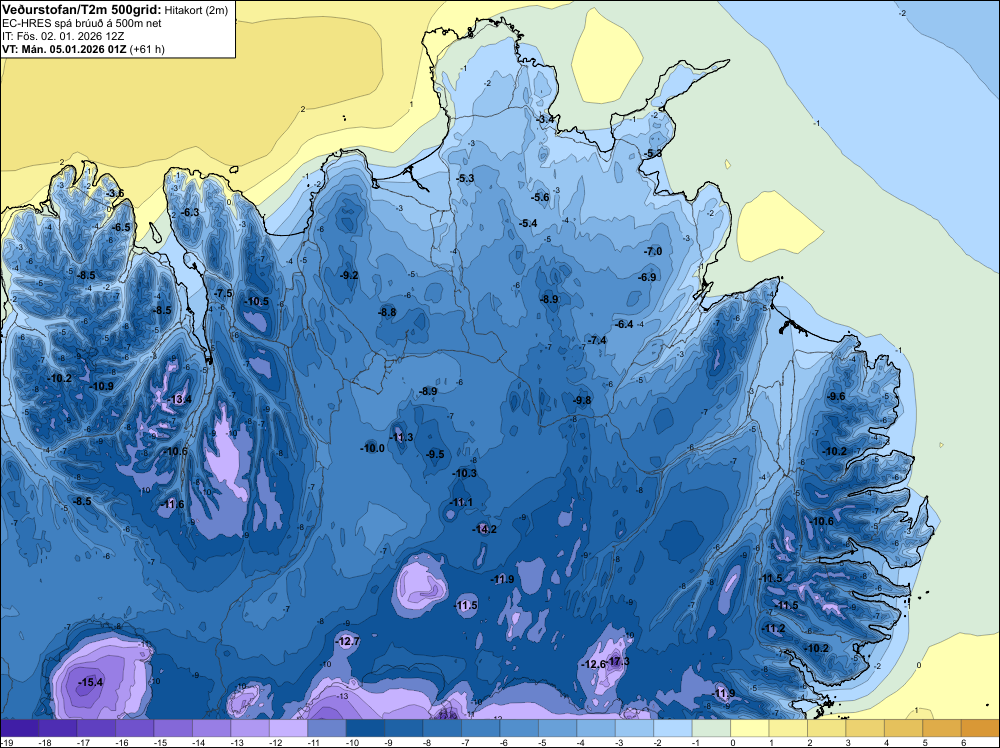Click the -11.3 temperature value
Image resolution: width=1000 pixels, height=748 pixels.
[401, 437]
